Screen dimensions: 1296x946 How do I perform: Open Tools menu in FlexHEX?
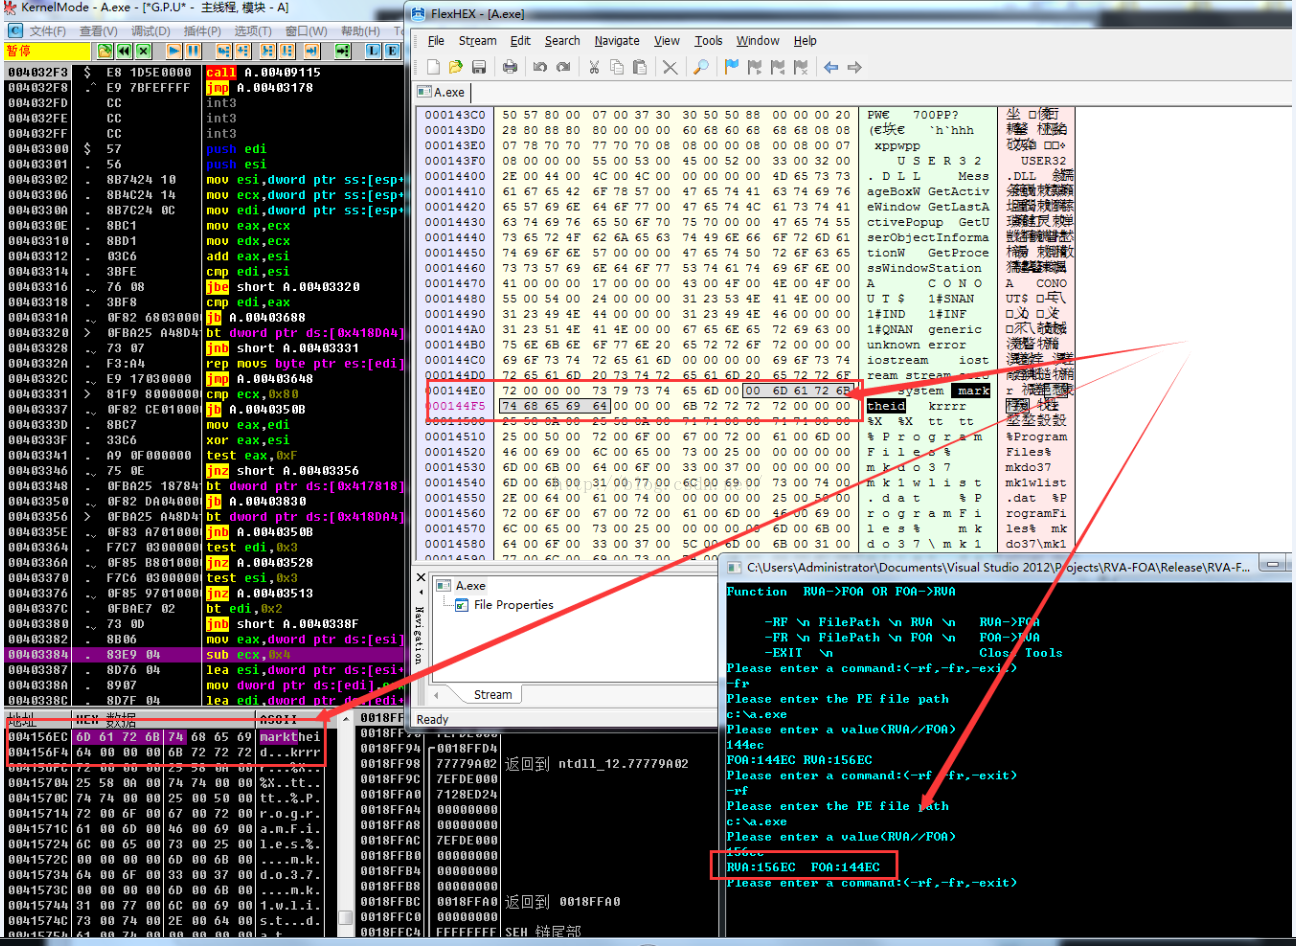tap(708, 41)
